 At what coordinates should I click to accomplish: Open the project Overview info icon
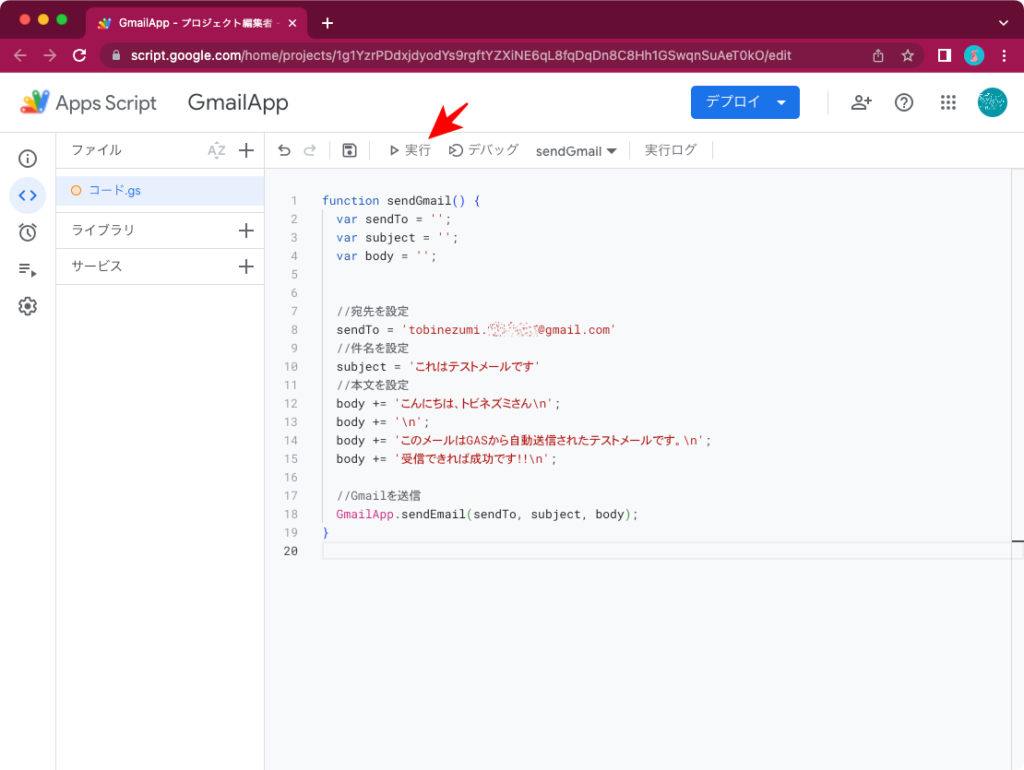pyautogui.click(x=27, y=159)
